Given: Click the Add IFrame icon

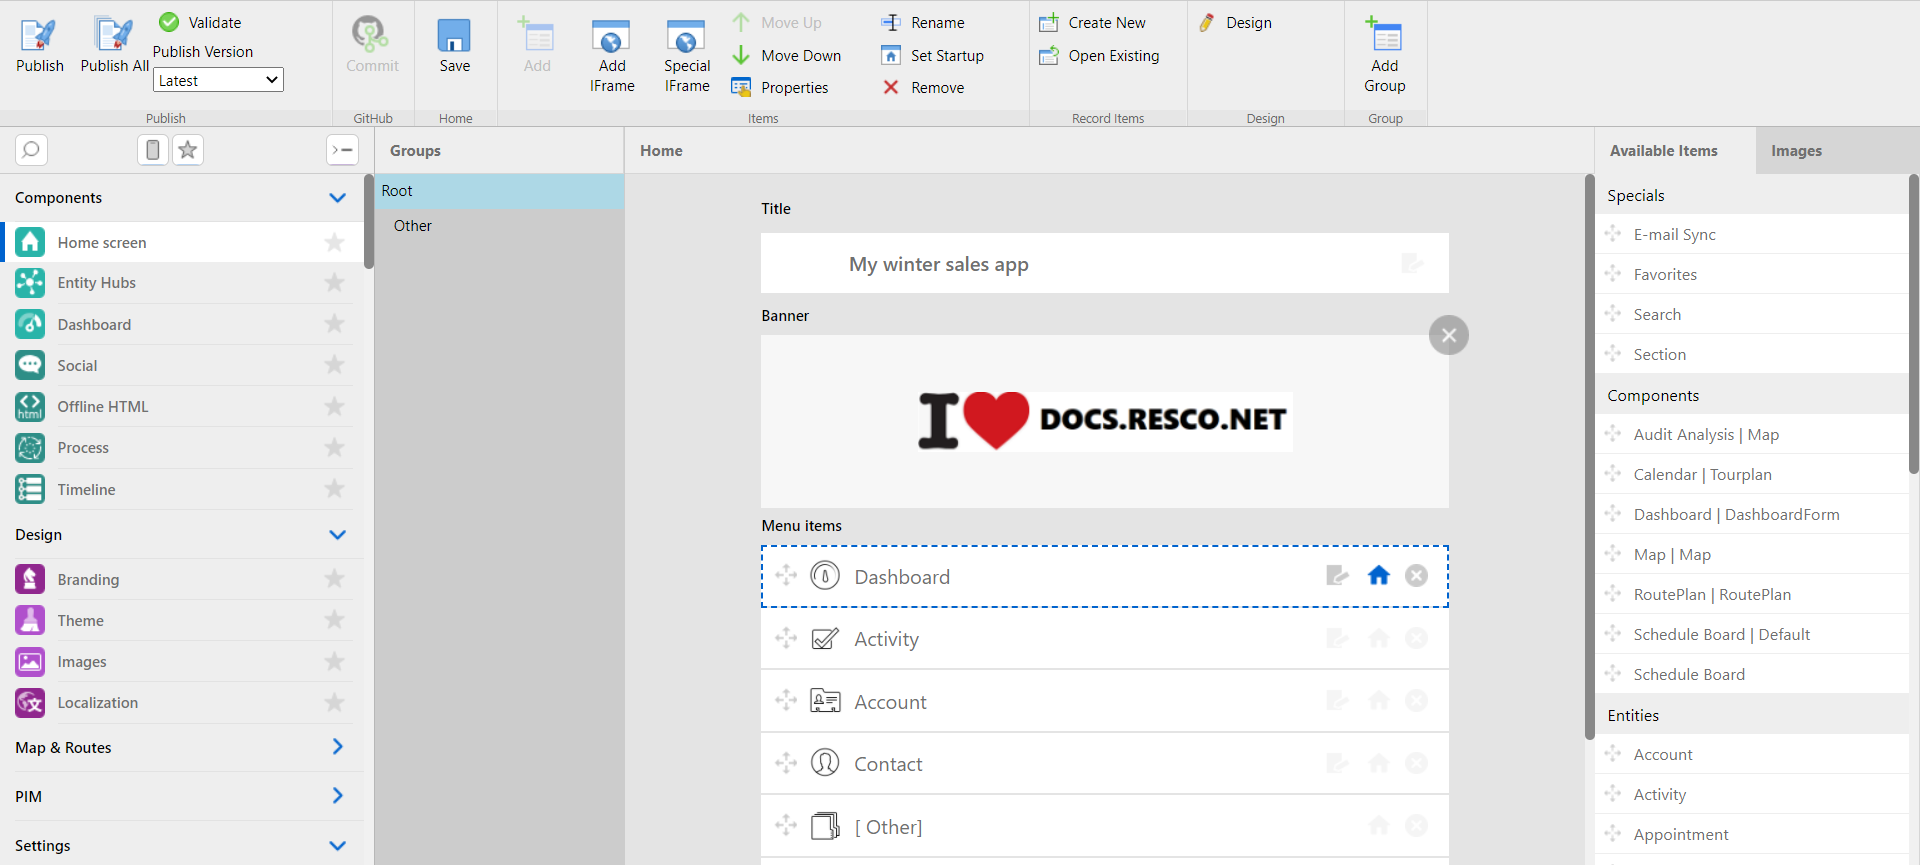Looking at the screenshot, I should pyautogui.click(x=611, y=37).
